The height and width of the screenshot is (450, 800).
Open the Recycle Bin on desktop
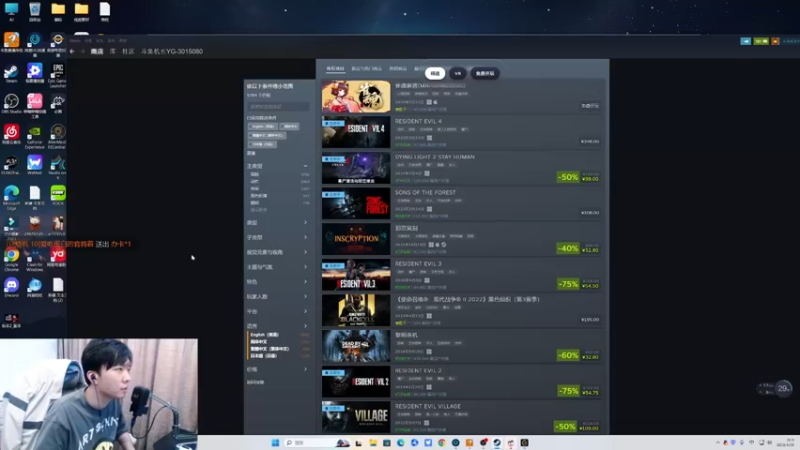(34, 11)
